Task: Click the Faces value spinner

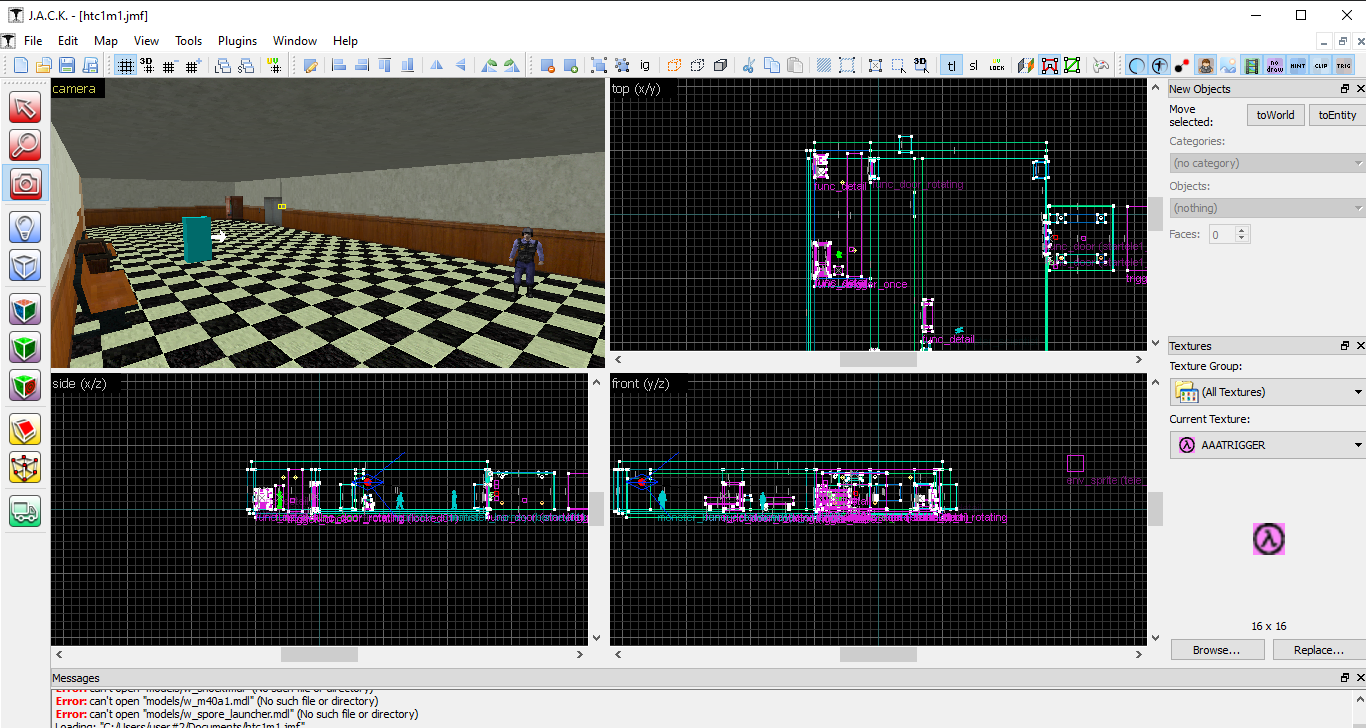Action: pos(1229,234)
